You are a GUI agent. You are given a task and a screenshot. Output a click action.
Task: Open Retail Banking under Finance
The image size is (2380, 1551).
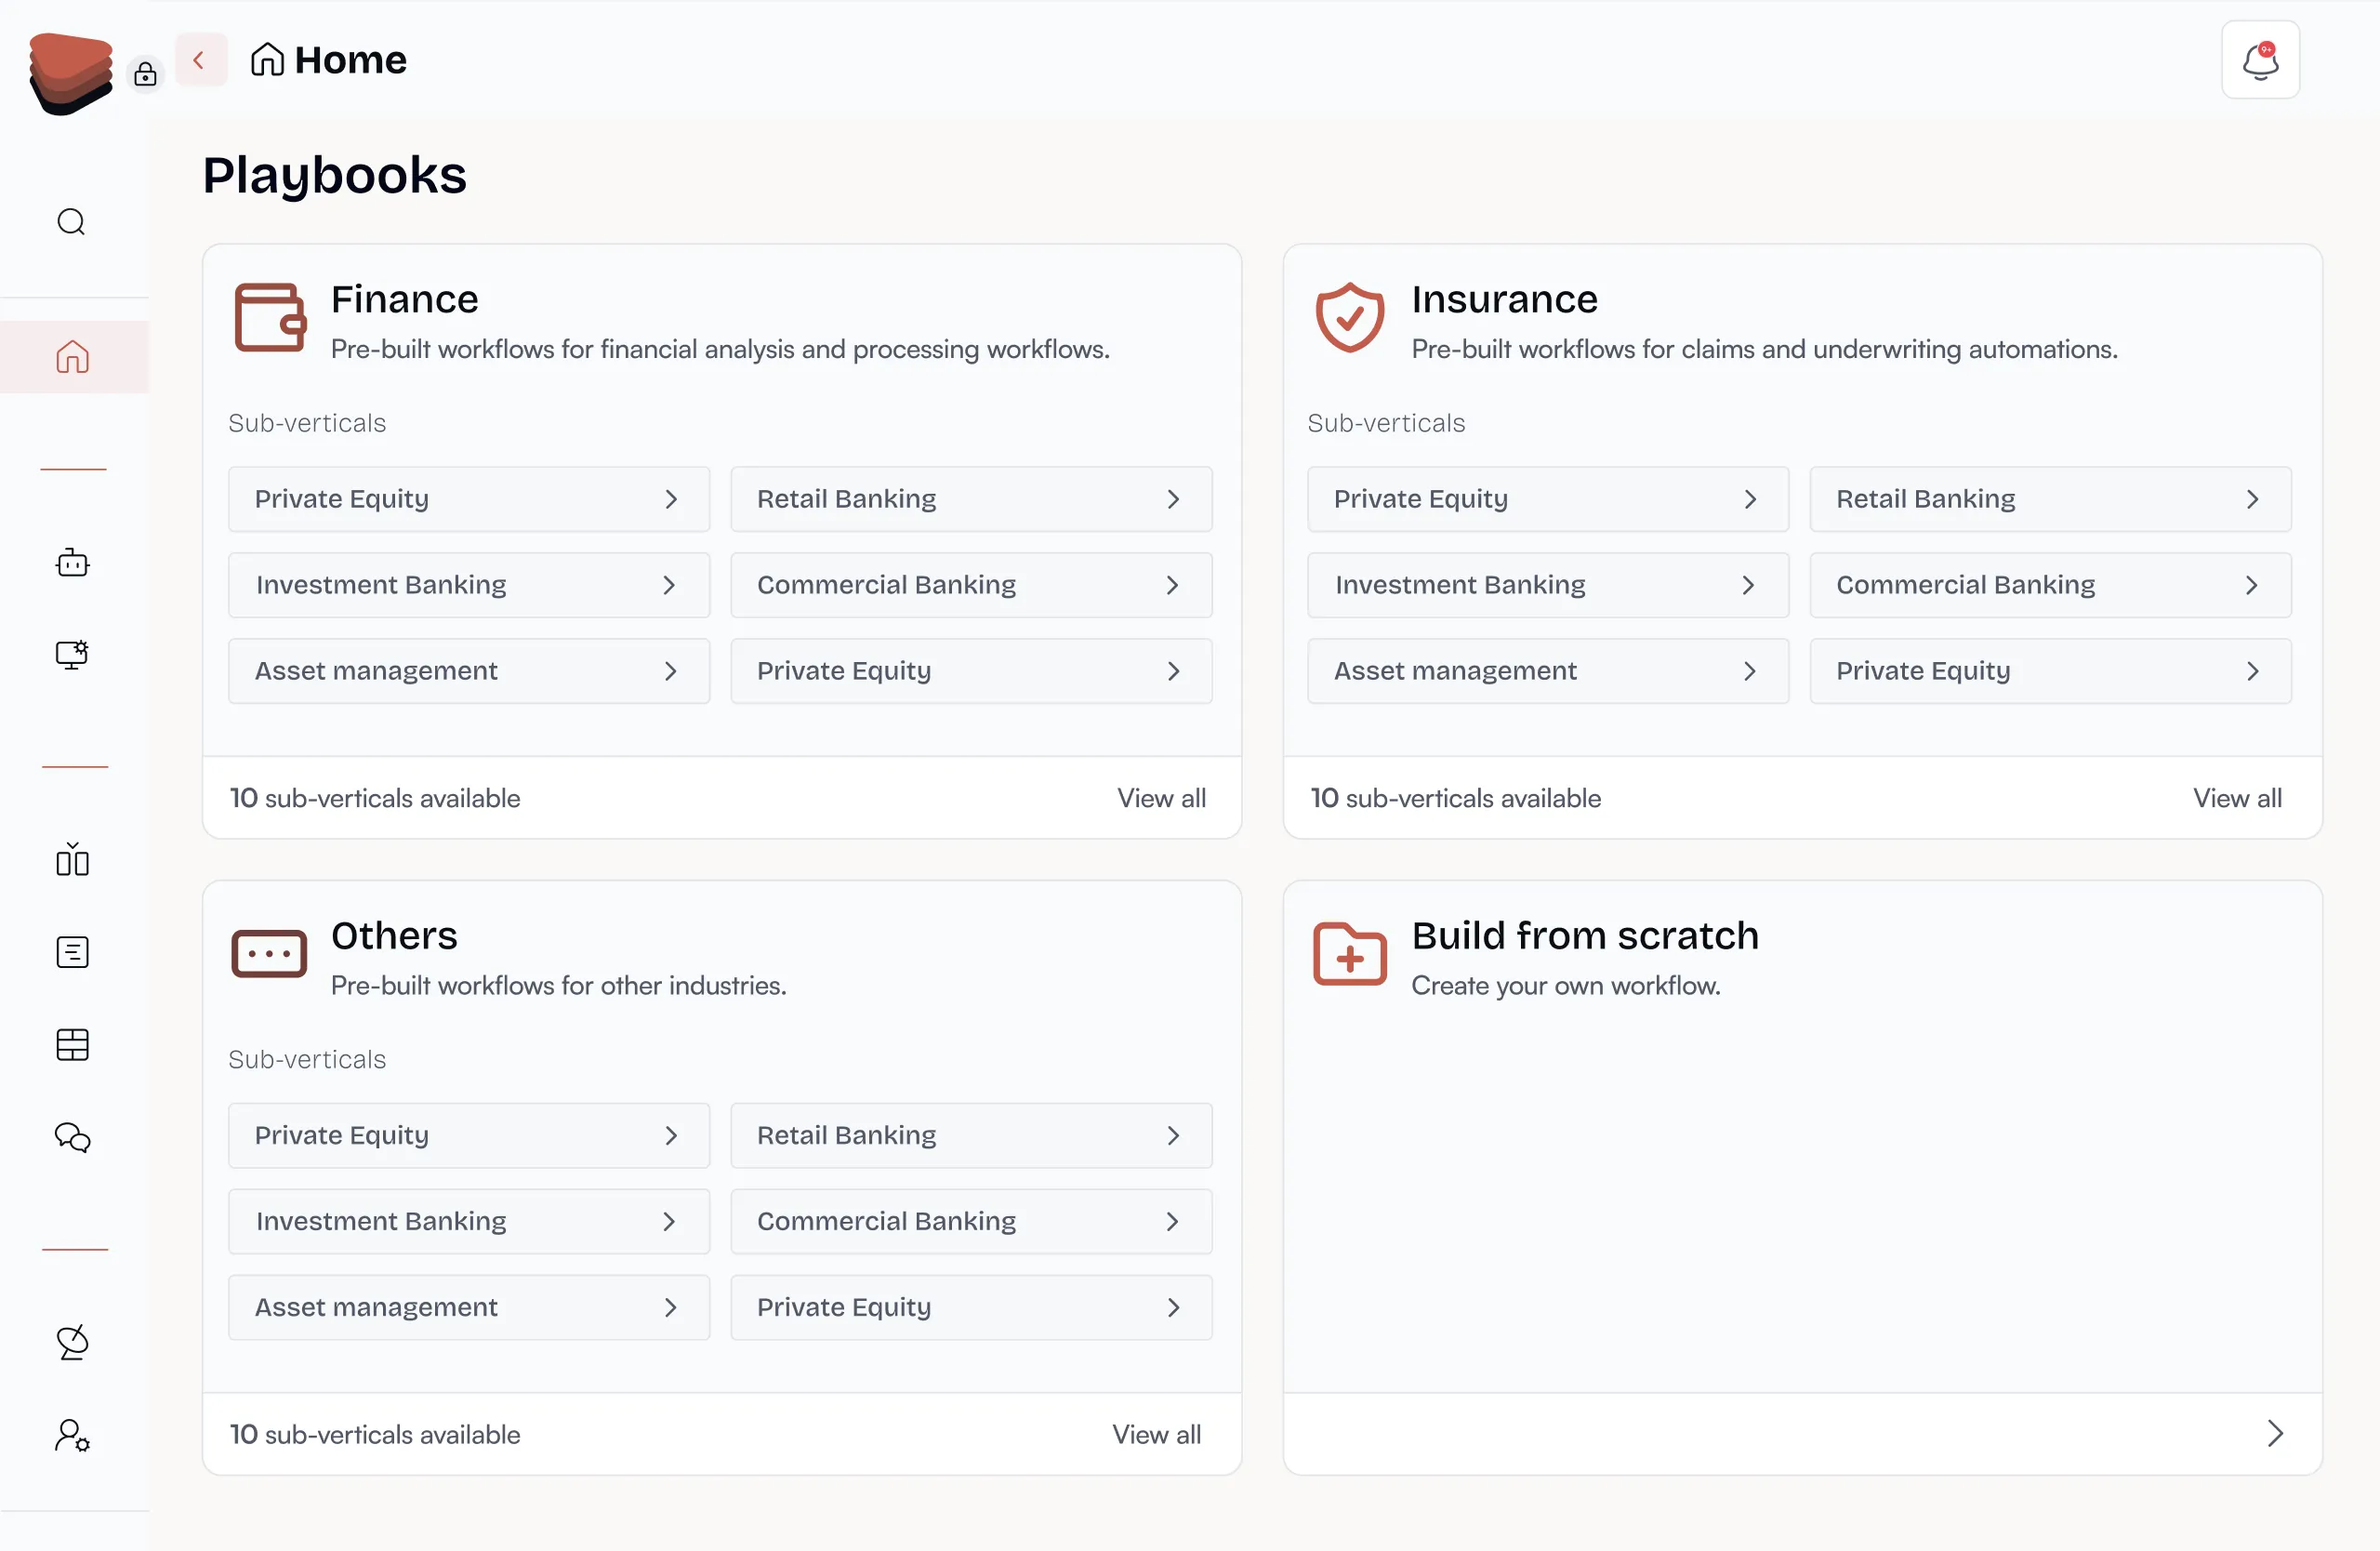pyautogui.click(x=970, y=499)
